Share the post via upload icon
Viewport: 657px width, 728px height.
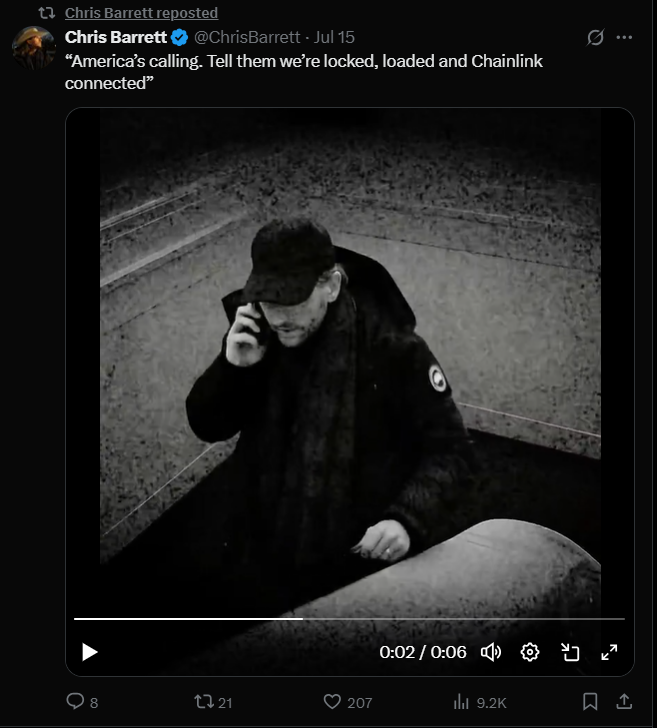[624, 702]
